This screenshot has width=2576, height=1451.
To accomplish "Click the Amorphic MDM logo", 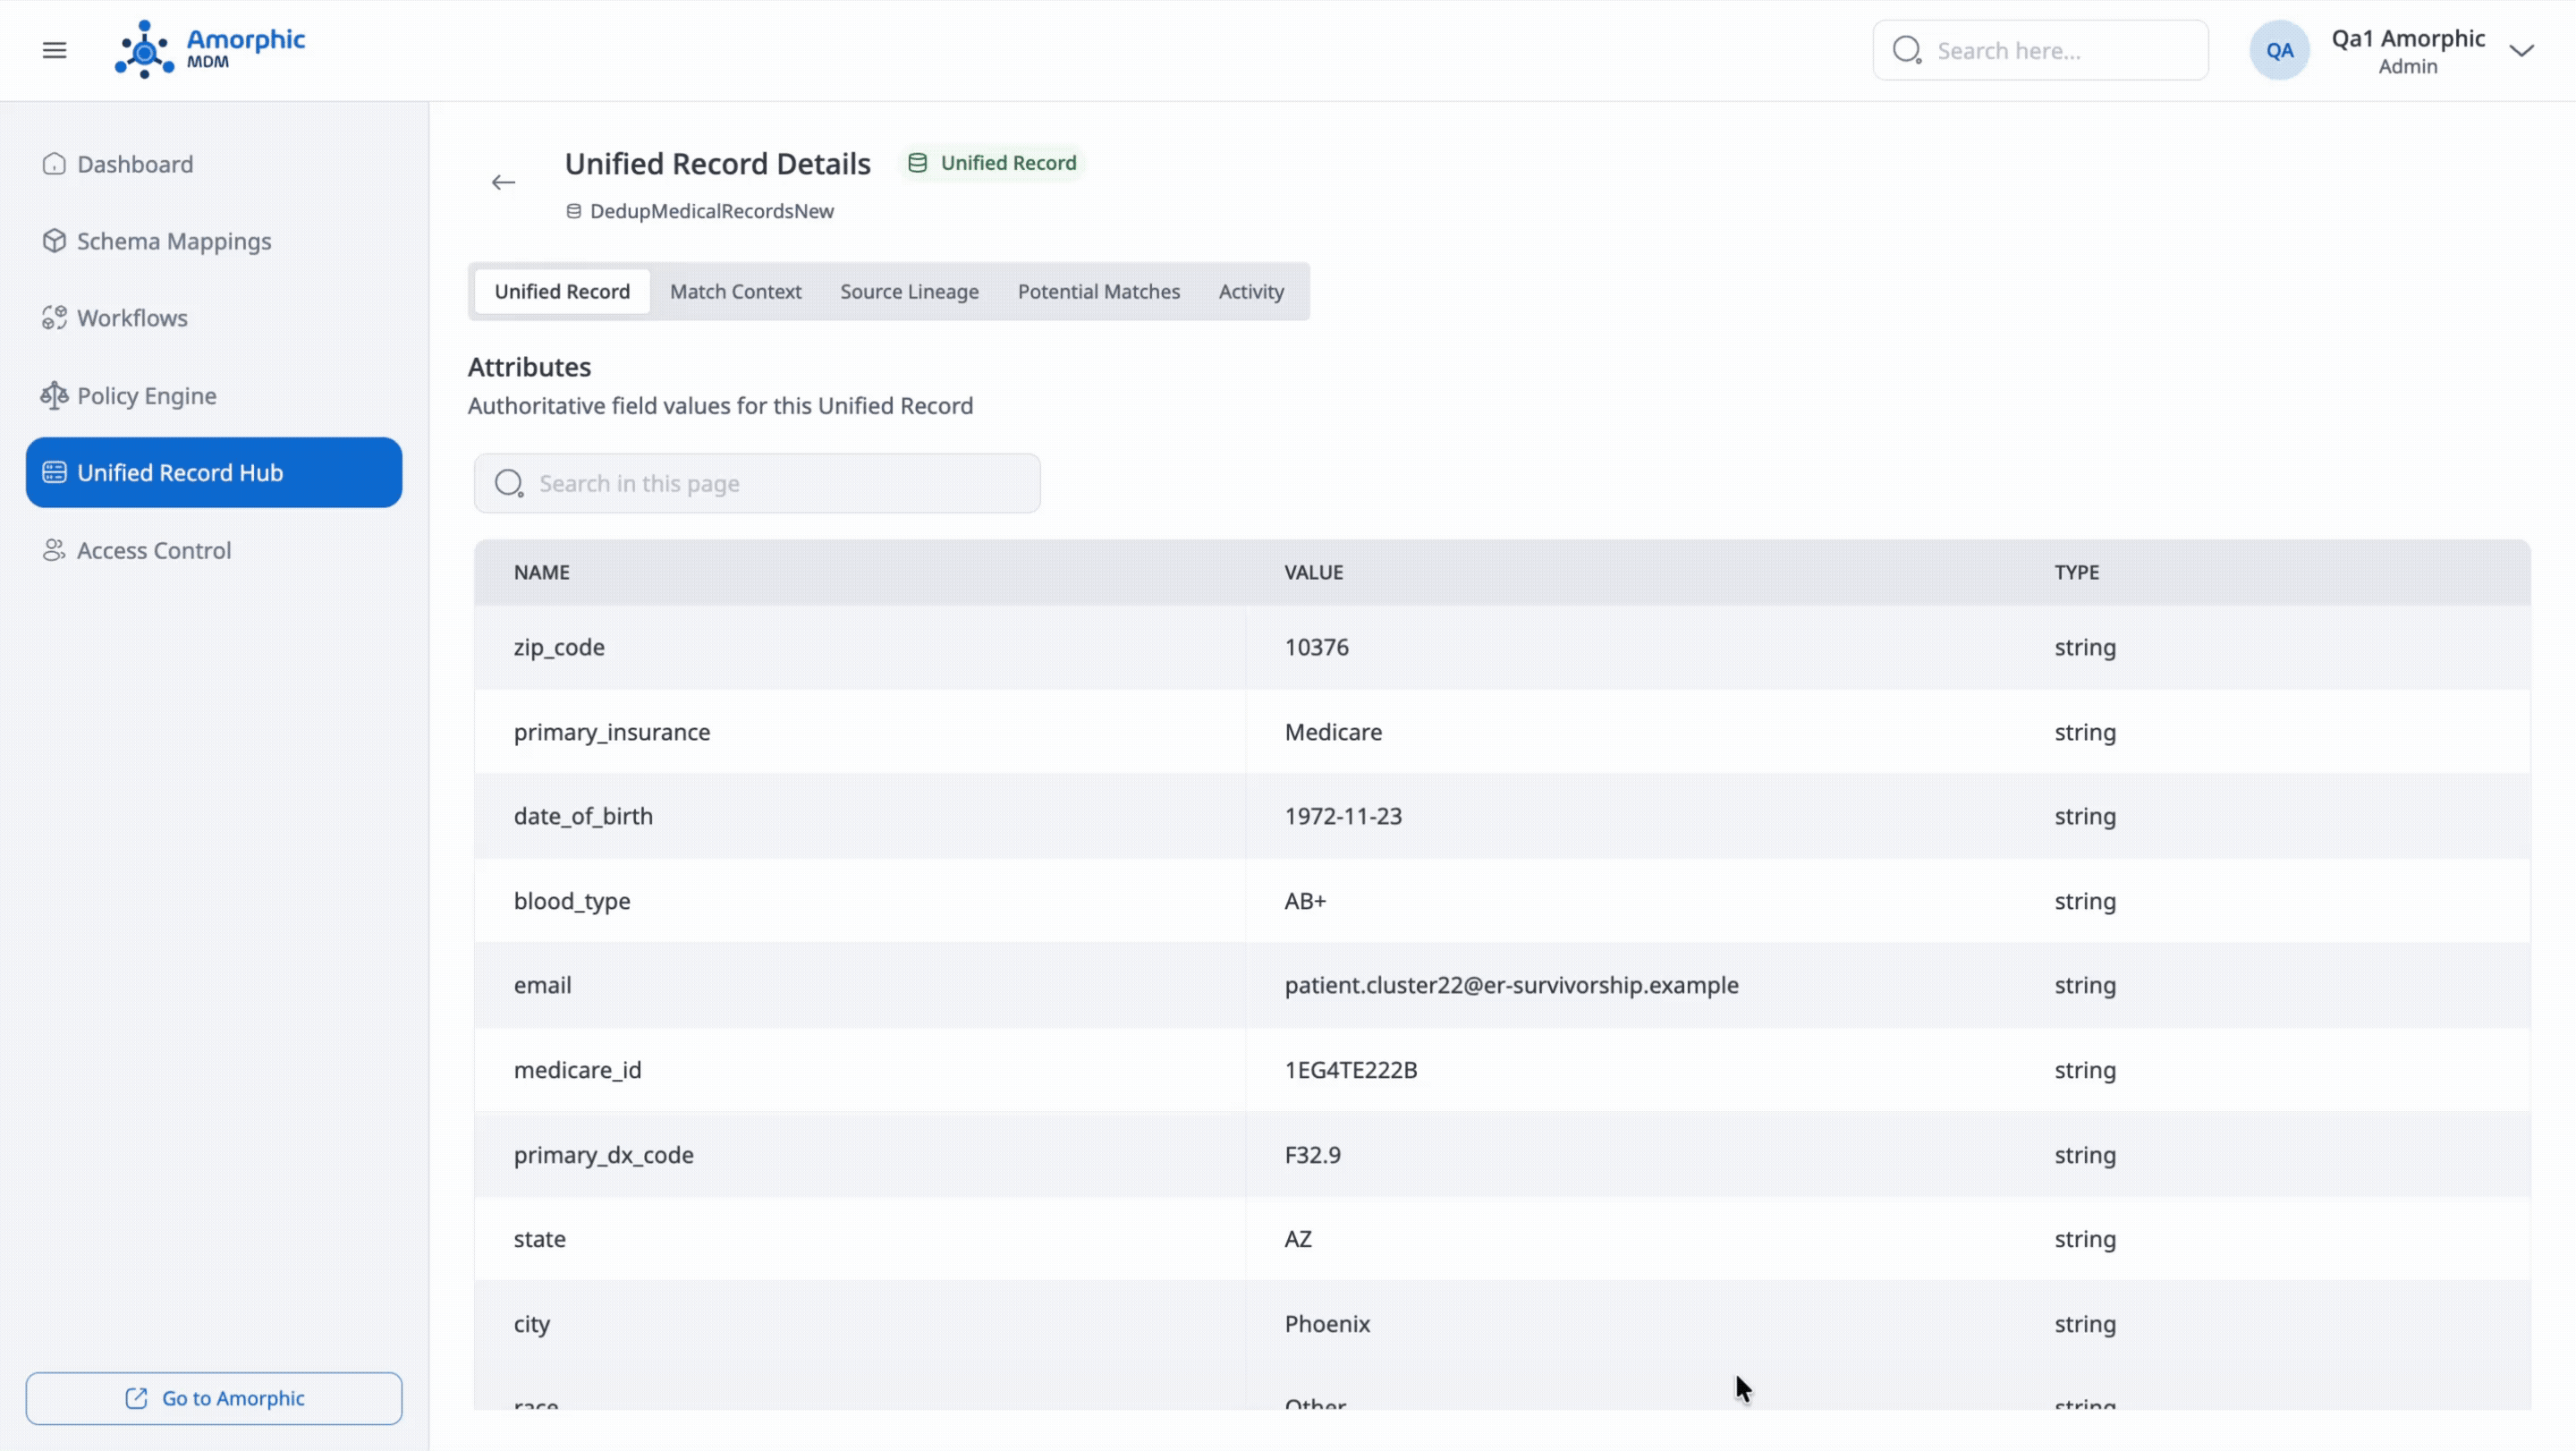I will coord(210,49).
